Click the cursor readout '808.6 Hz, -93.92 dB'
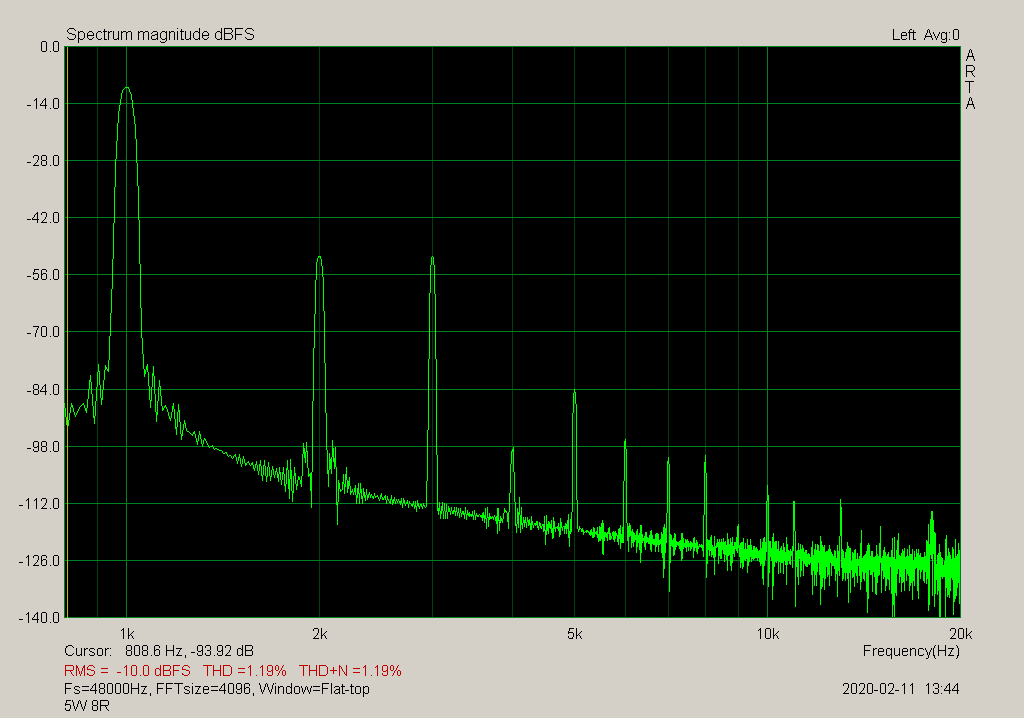Image resolution: width=1024 pixels, height=718 pixels. [x=189, y=651]
